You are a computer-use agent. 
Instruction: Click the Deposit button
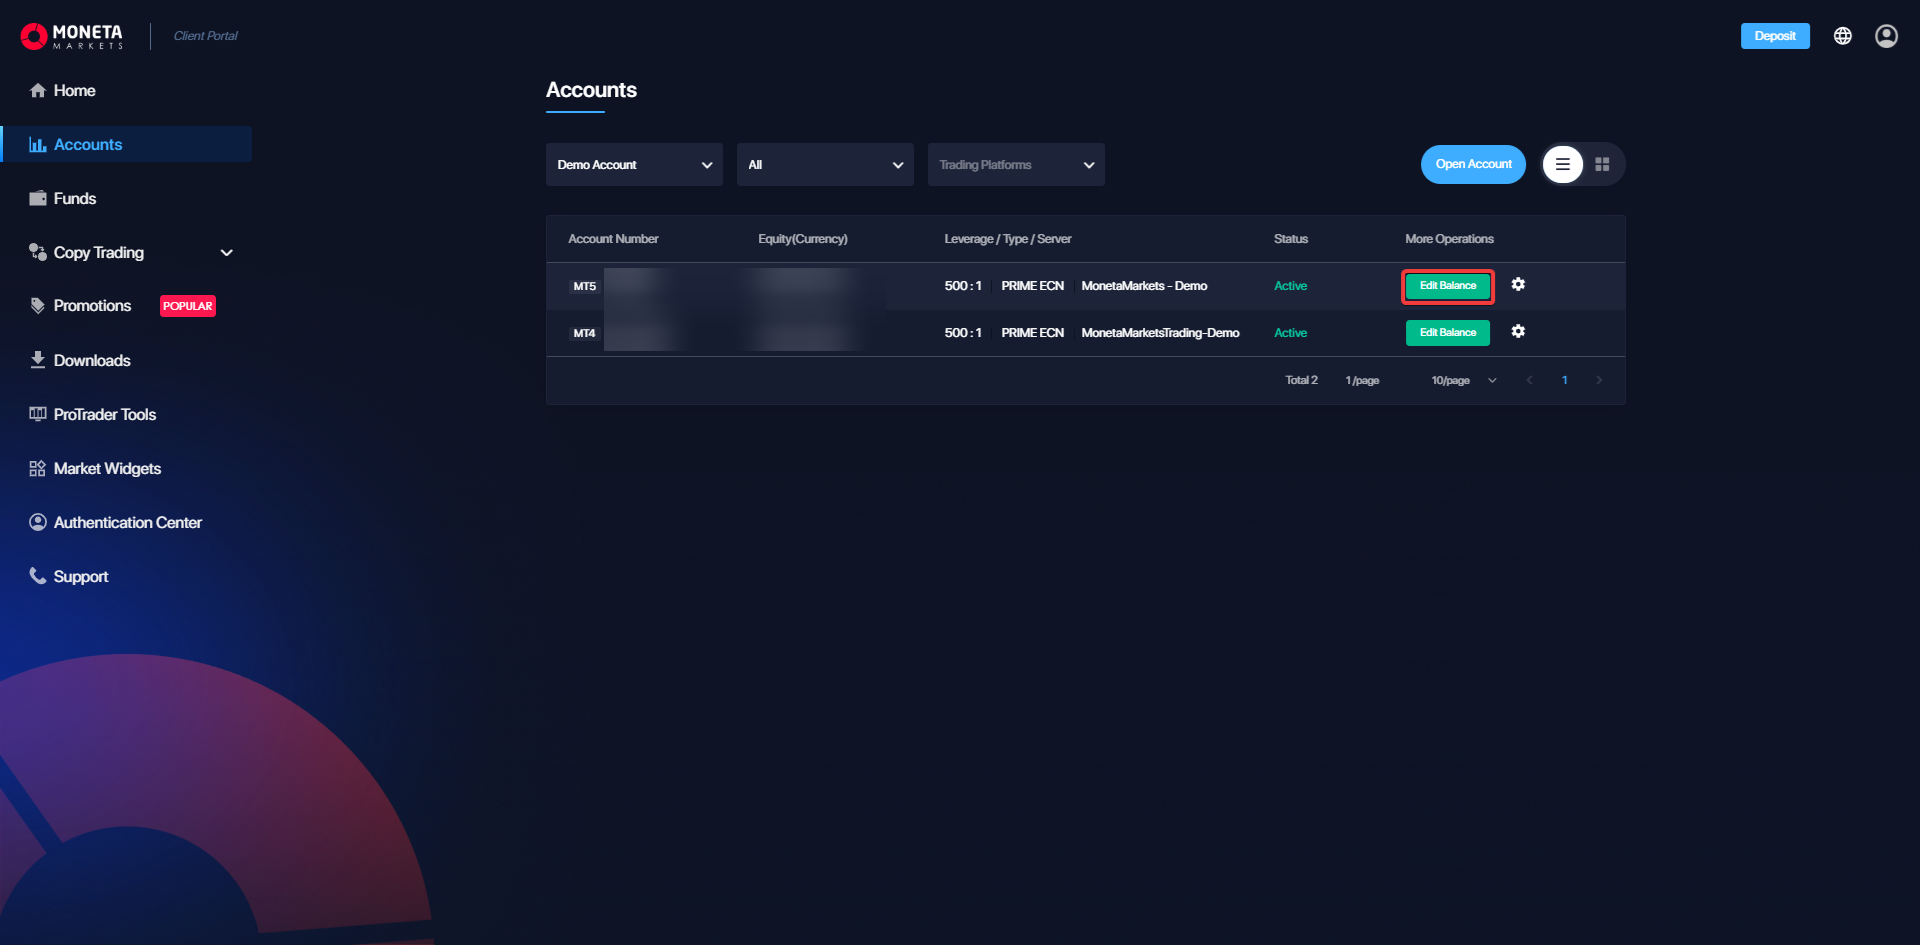pos(1775,36)
